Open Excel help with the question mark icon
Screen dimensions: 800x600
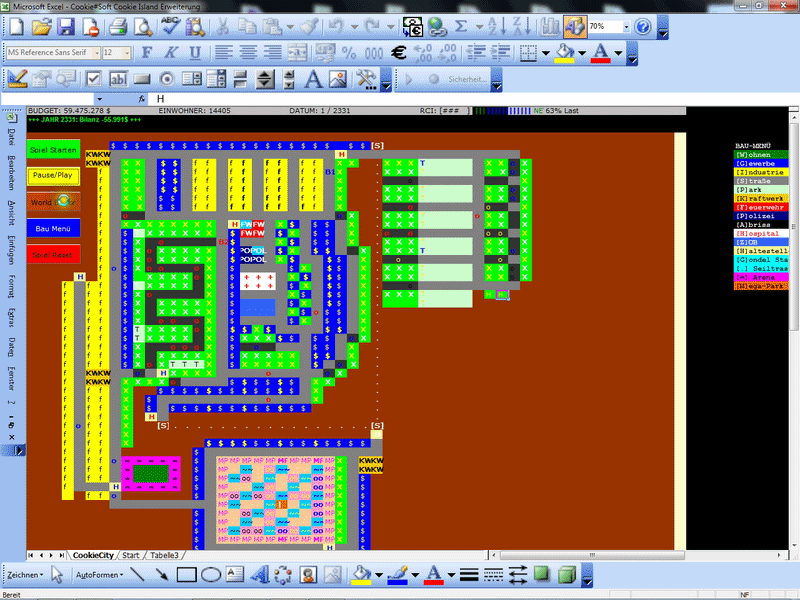click(643, 27)
